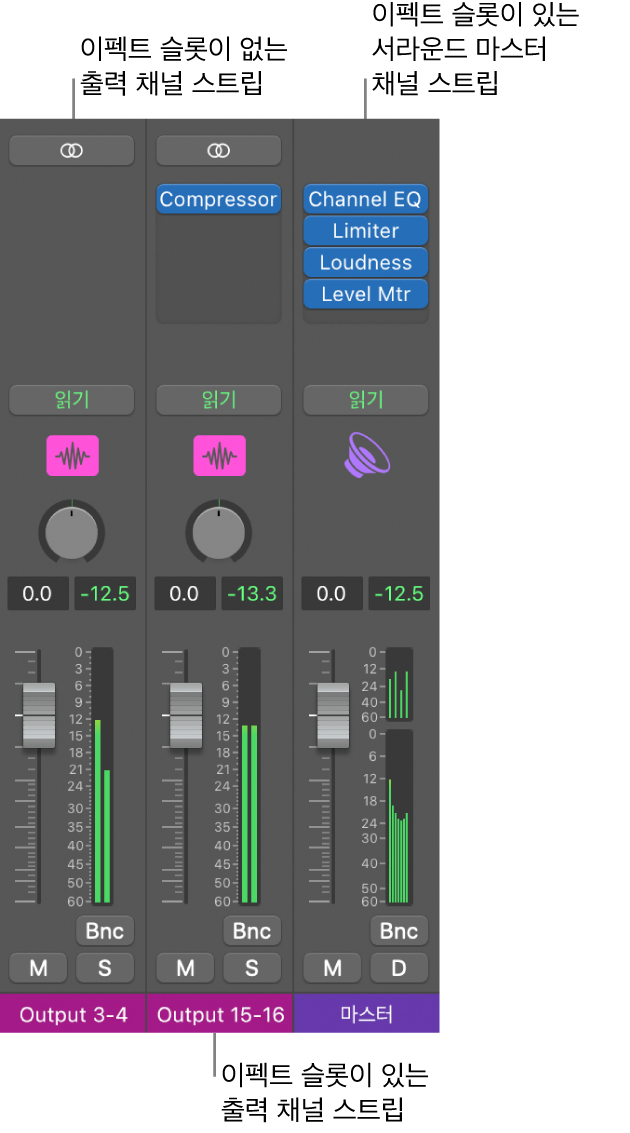Open the Compressor plug-in on Output 15-16
Viewport: 630px width, 1133px height.
pos(218,199)
